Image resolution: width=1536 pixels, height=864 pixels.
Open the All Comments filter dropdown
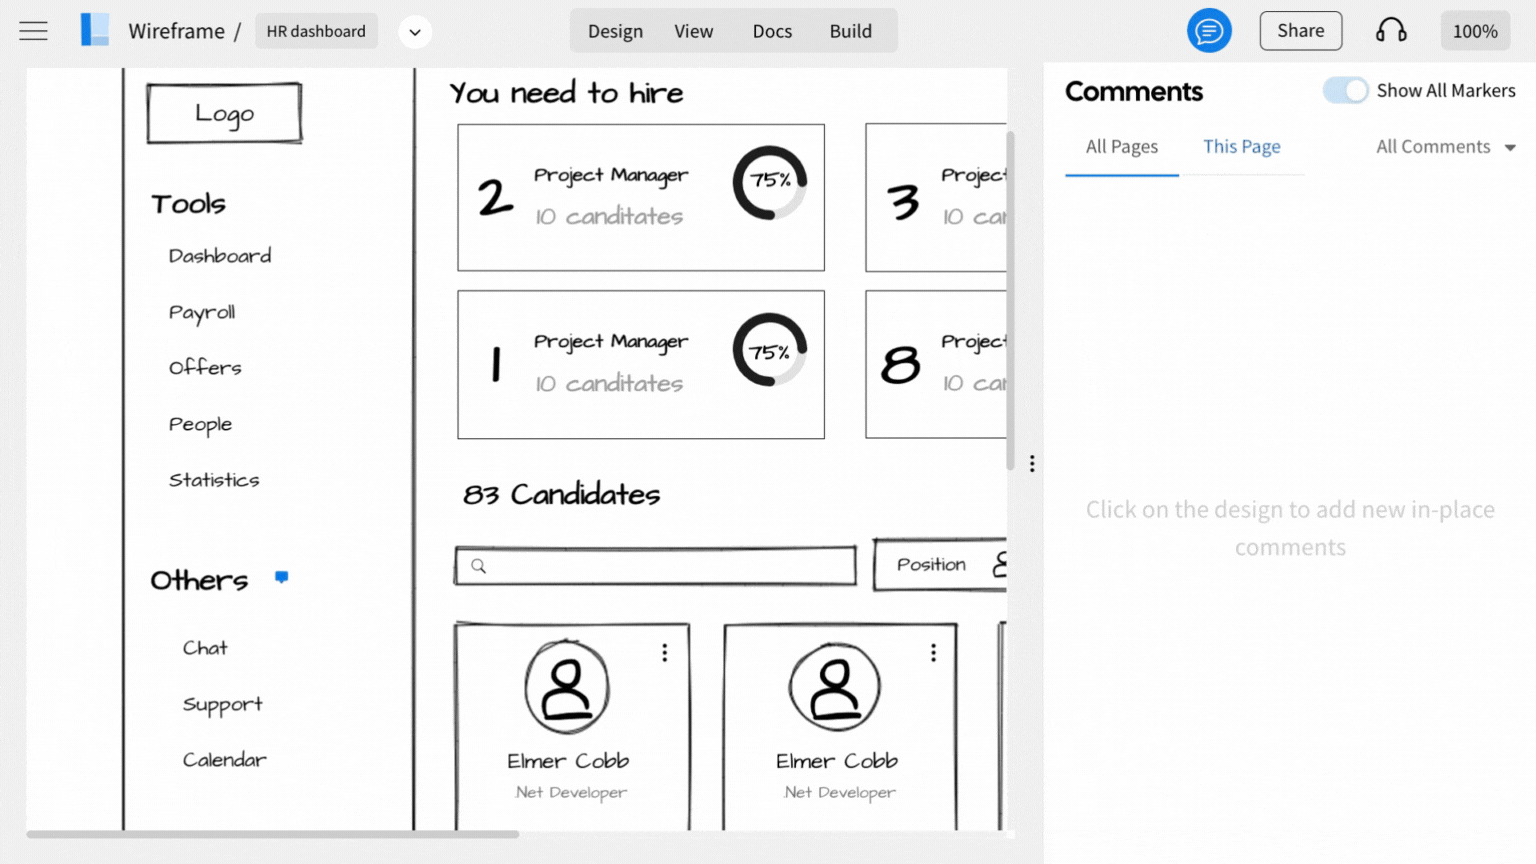(x=1445, y=147)
